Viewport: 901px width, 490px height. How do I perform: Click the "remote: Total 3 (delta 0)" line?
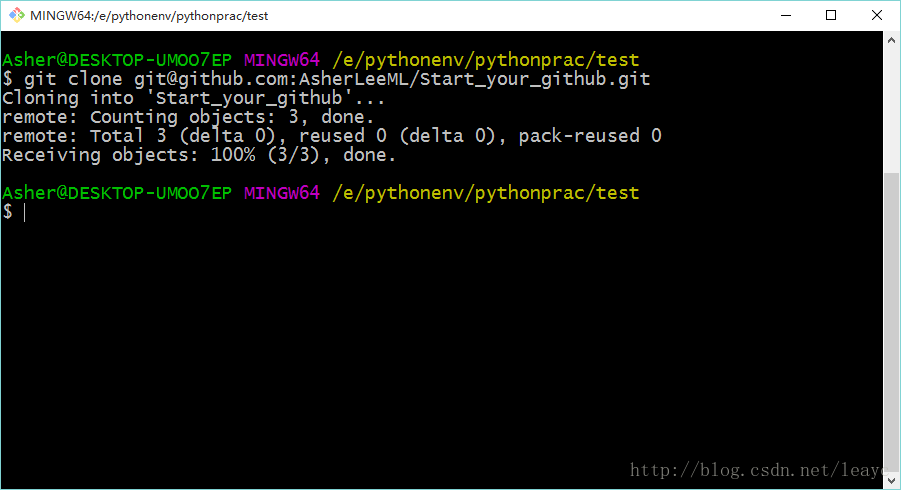coord(332,136)
